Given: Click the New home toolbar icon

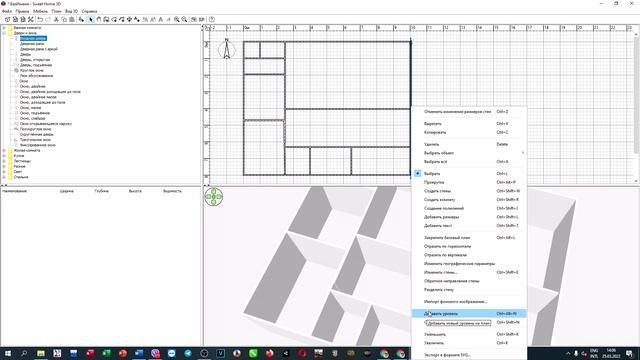Looking at the screenshot, I should [x=7, y=20].
